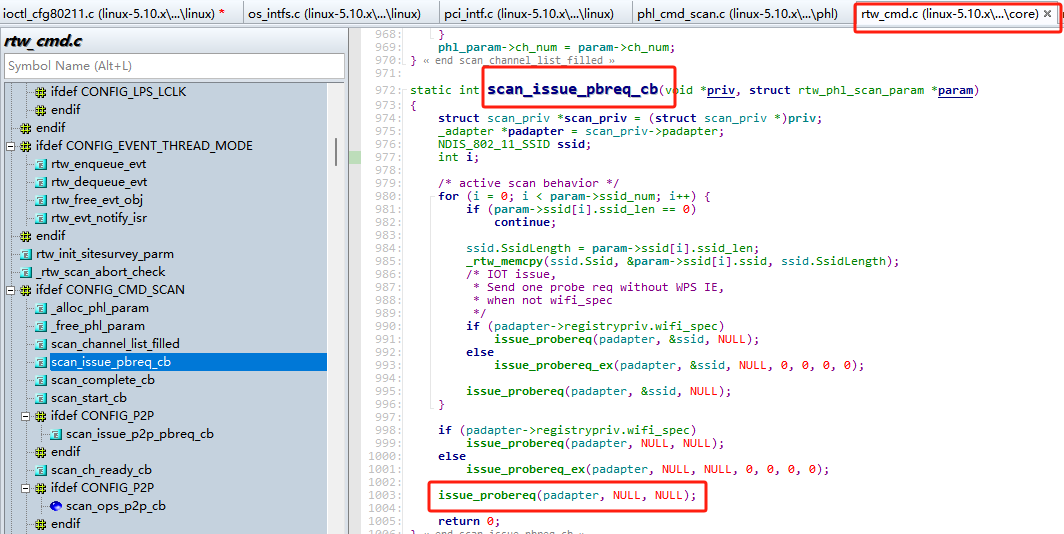Click the function icon beside scan_ch_ready_cb
The image size is (1064, 534).
point(41,470)
